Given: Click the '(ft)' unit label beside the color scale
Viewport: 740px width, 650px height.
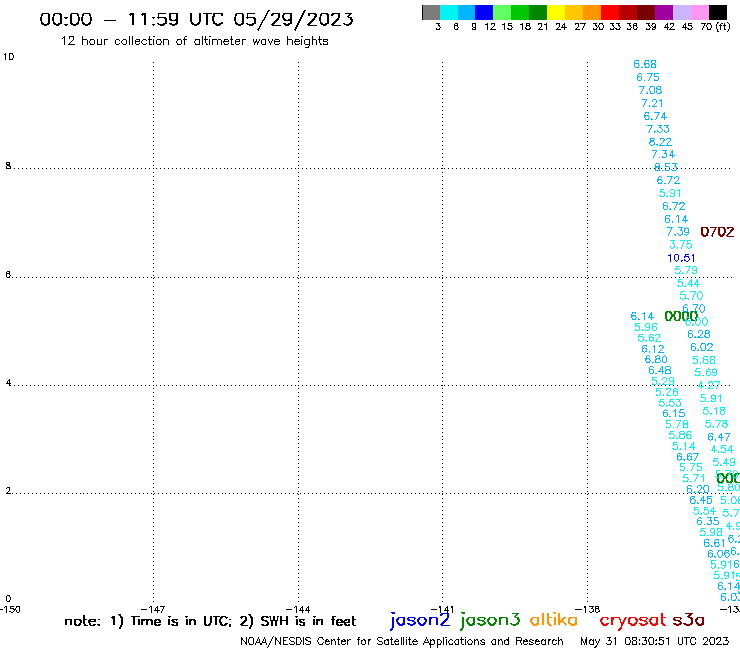Looking at the screenshot, I should tap(723, 27).
